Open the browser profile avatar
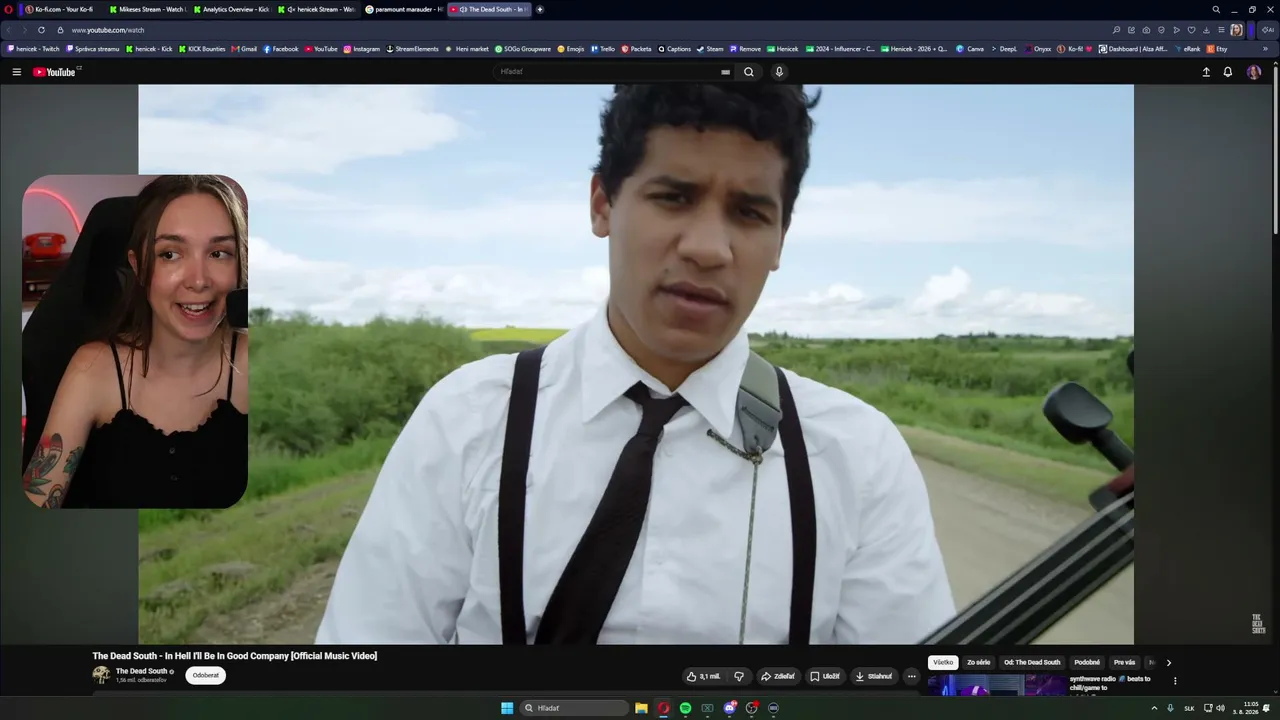Image resolution: width=1280 pixels, height=720 pixels. click(1236, 30)
